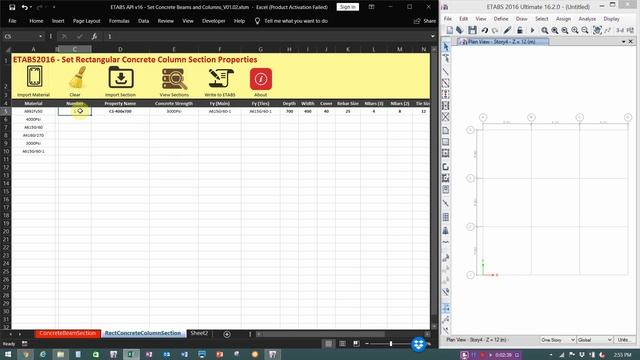This screenshot has width=640, height=360.
Task: Click ETABS X-brace draw tool
Action: click(446, 117)
